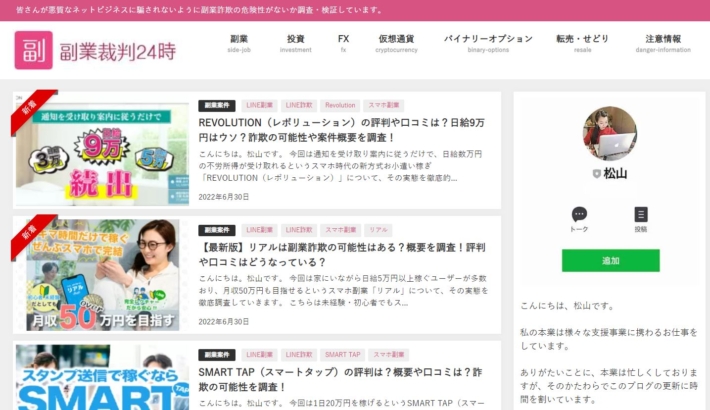Click the トーク chat bubble icon

579,214
